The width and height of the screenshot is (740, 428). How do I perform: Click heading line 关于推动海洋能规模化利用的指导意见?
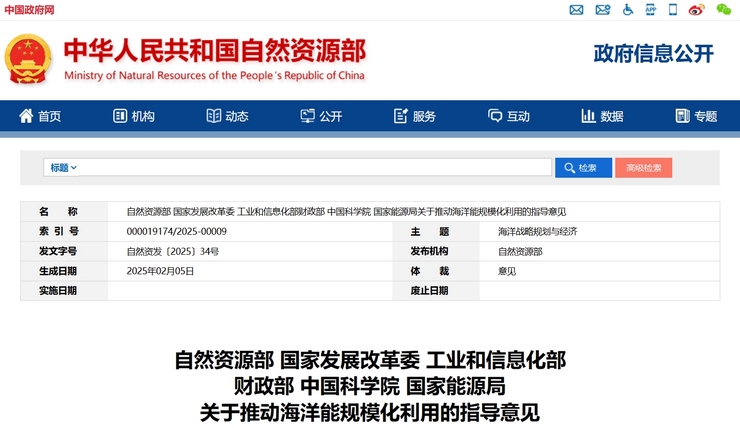(370, 412)
